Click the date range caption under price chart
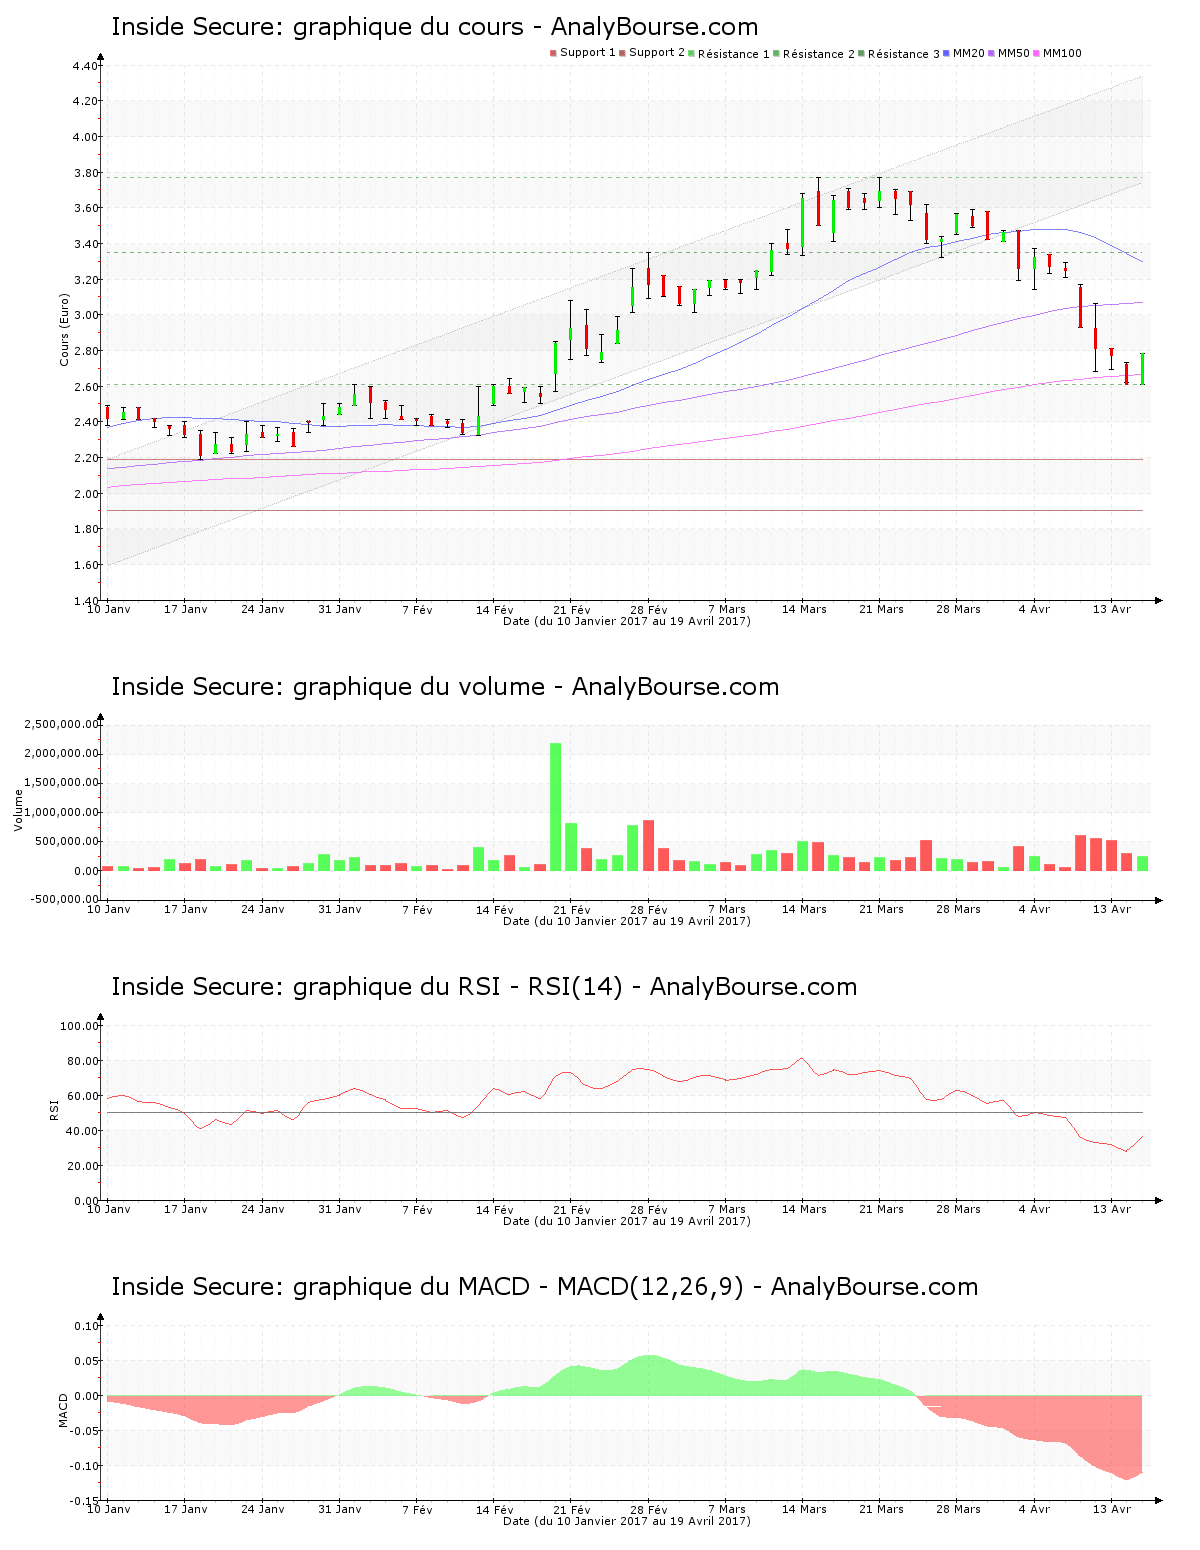Viewport: 1200px width, 1550px height. coord(626,621)
